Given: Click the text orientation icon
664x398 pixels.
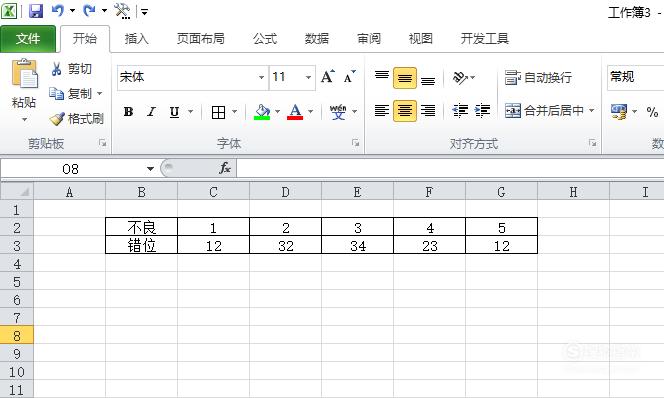Looking at the screenshot, I should (460, 78).
